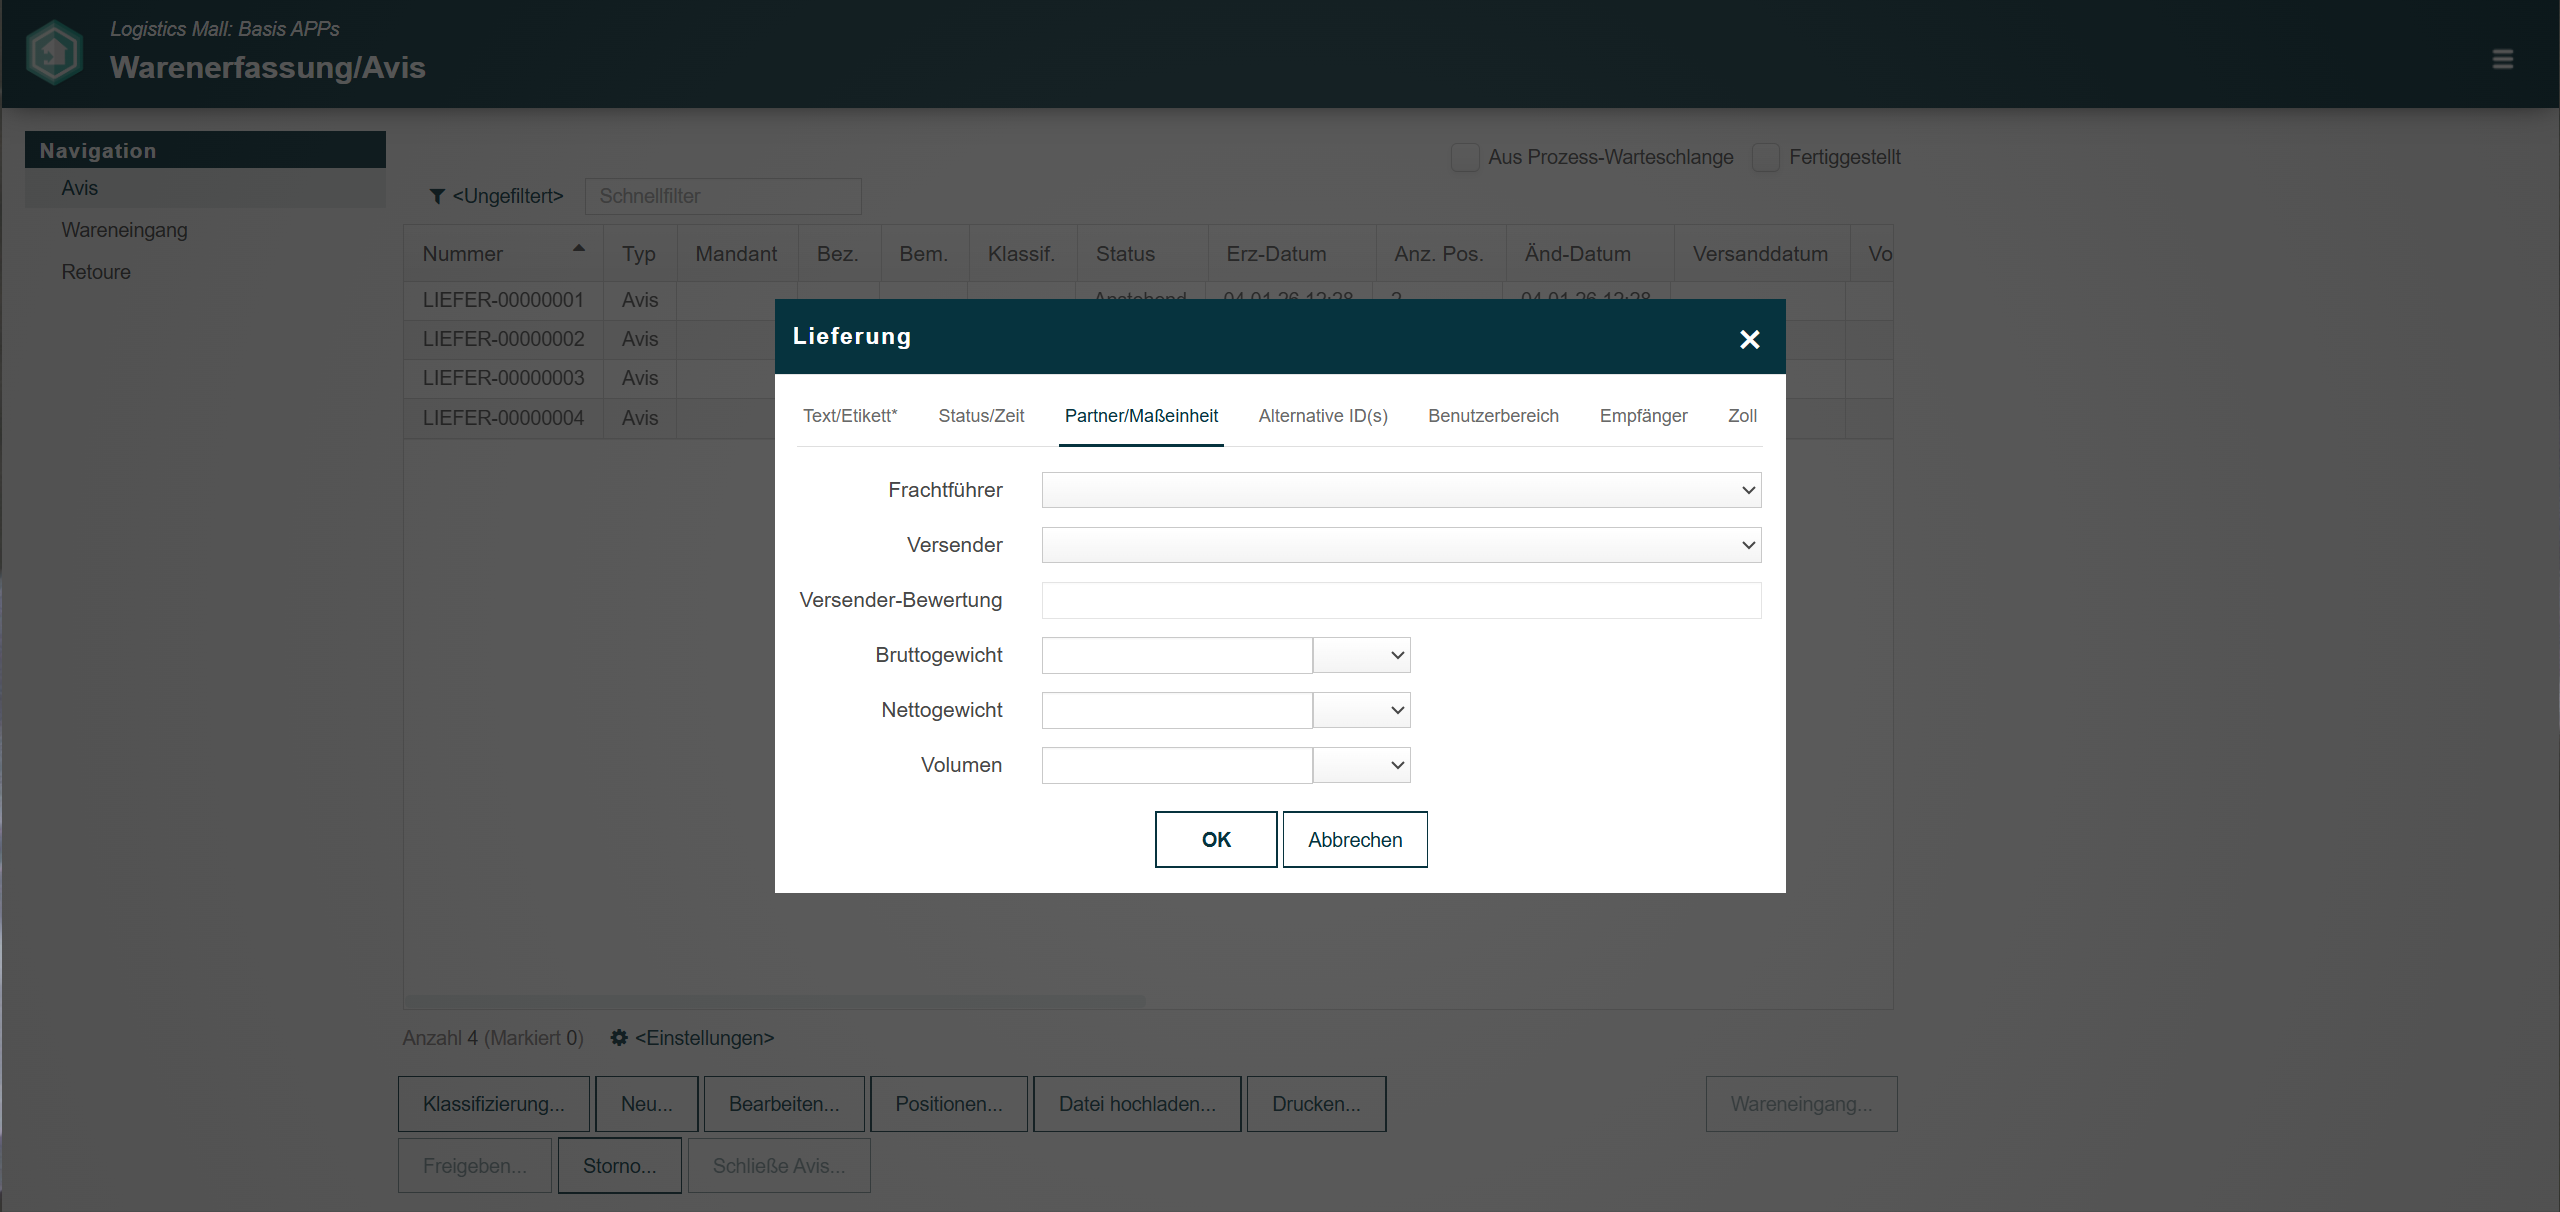Expand the Frachtführer dropdown
The height and width of the screenshot is (1212, 2560).
1401,491
